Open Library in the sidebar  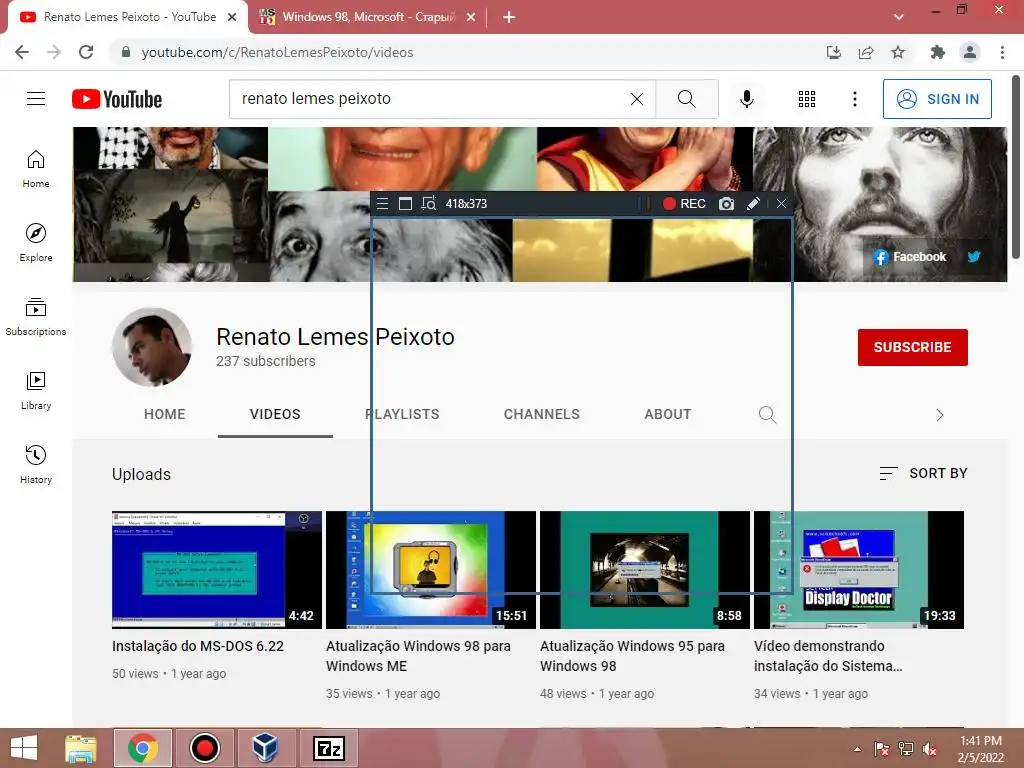[36, 391]
